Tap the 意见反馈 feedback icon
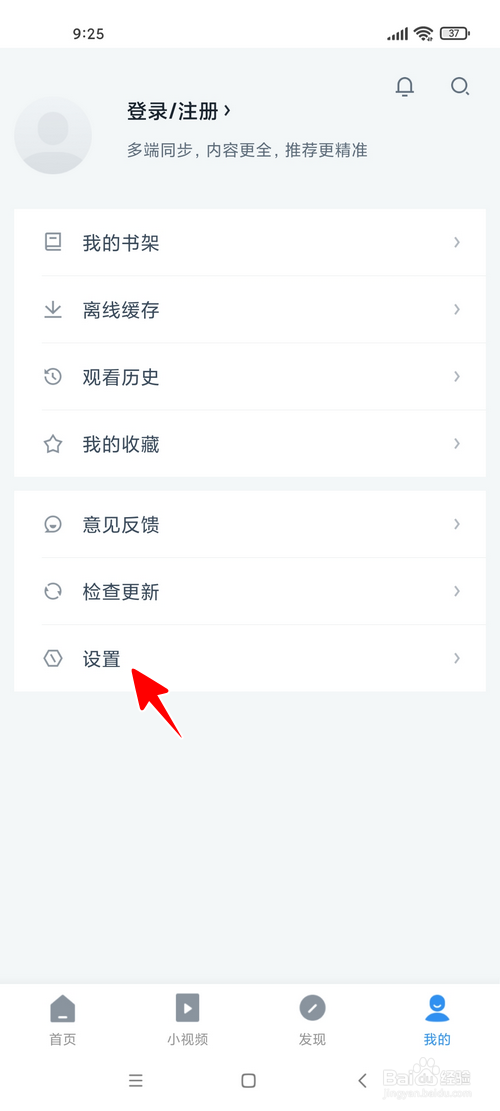This screenshot has height=1111, width=500. click(53, 524)
